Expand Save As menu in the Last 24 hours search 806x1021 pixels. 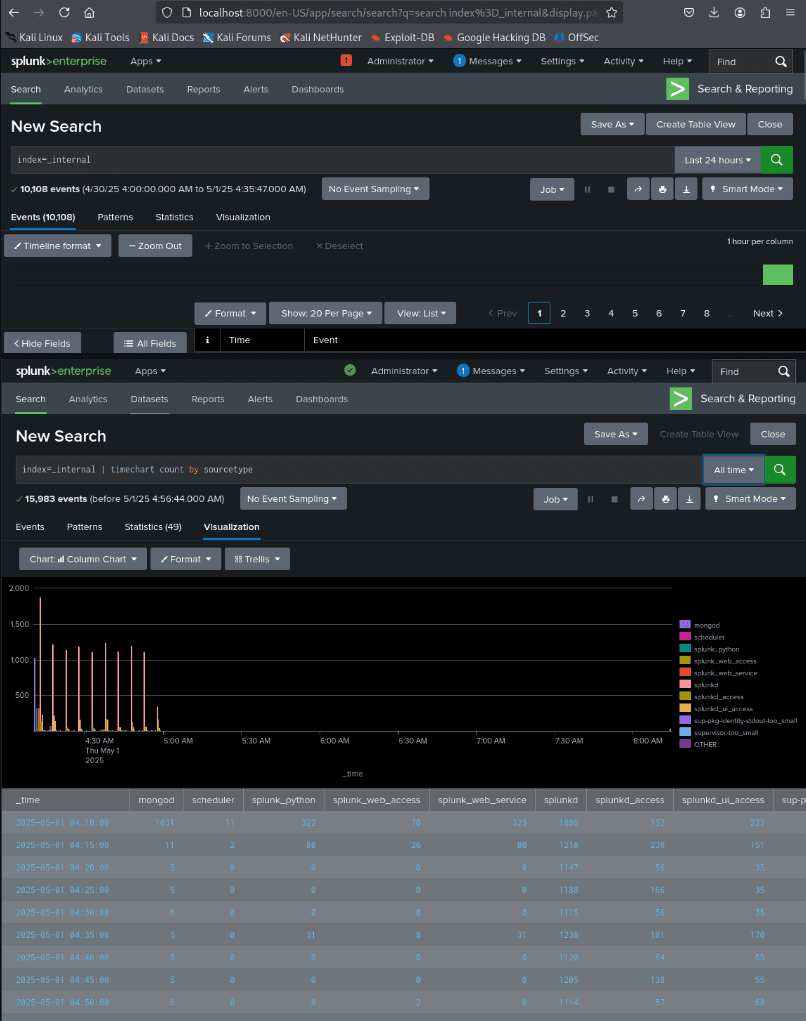click(612, 124)
